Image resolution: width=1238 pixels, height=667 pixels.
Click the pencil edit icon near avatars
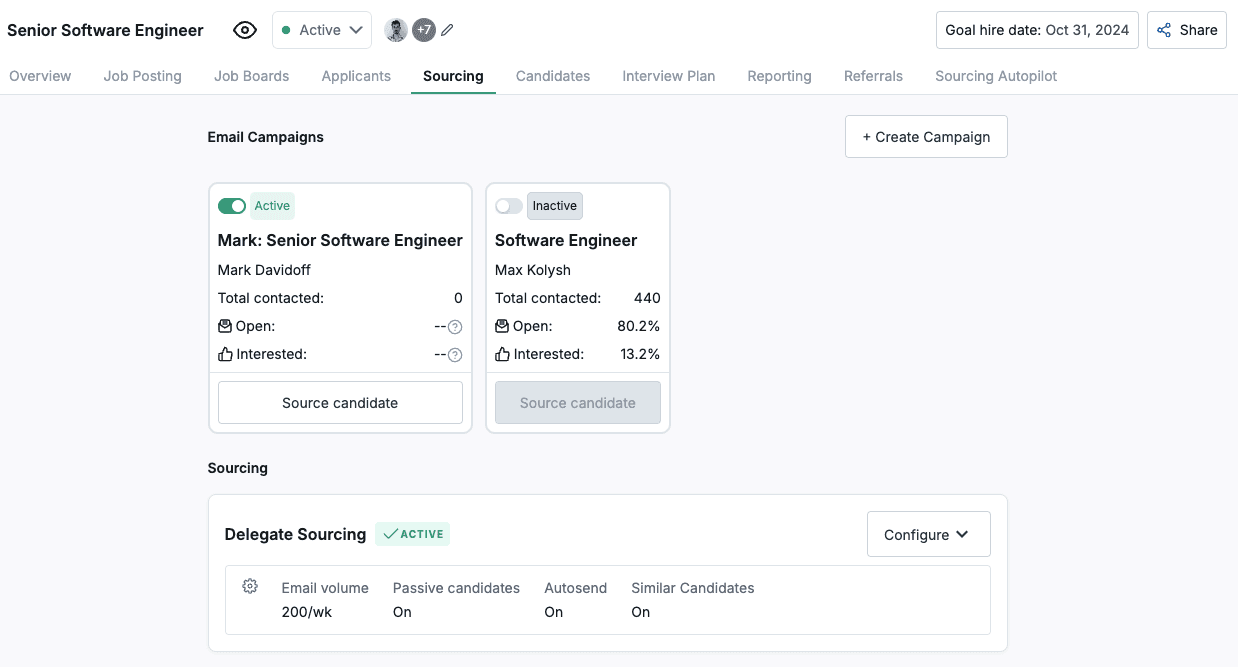pyautogui.click(x=447, y=30)
